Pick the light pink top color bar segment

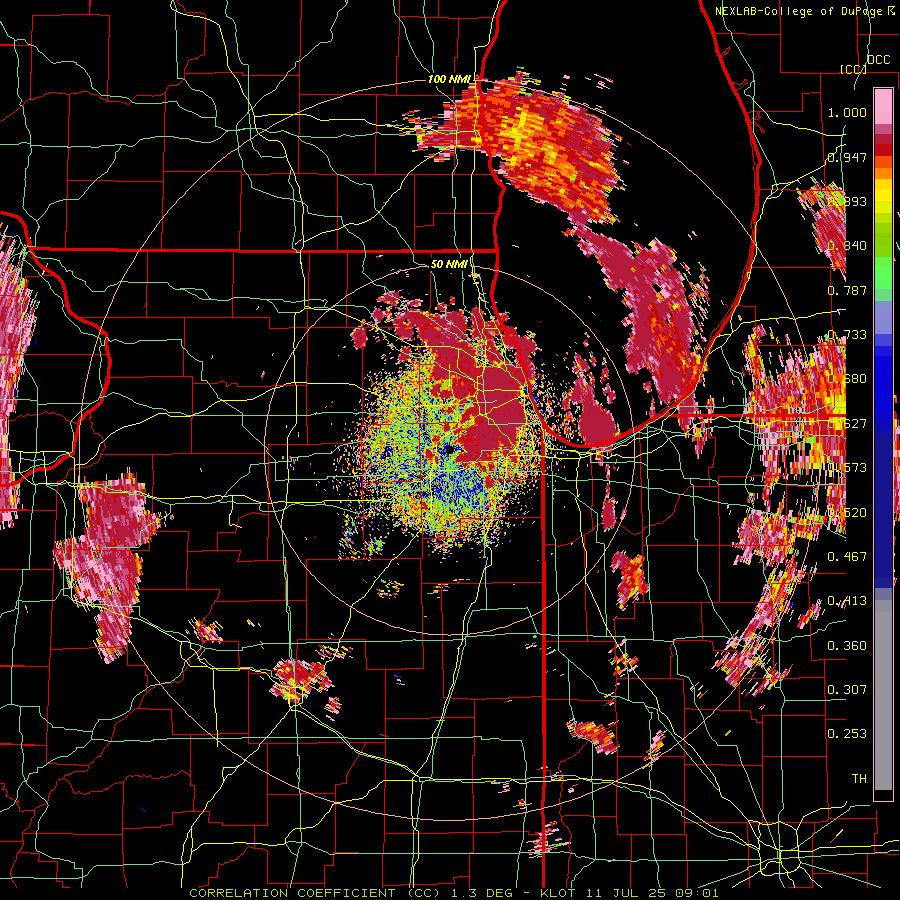883,107
